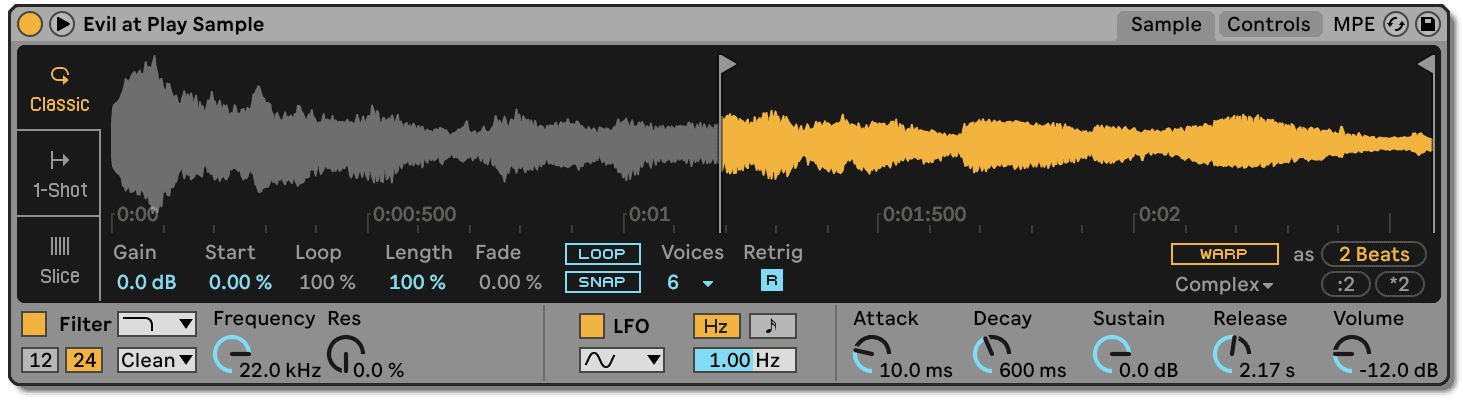Image resolution: width=1463 pixels, height=400 pixels.
Task: Click the hot-swap preset icon
Action: click(1396, 25)
